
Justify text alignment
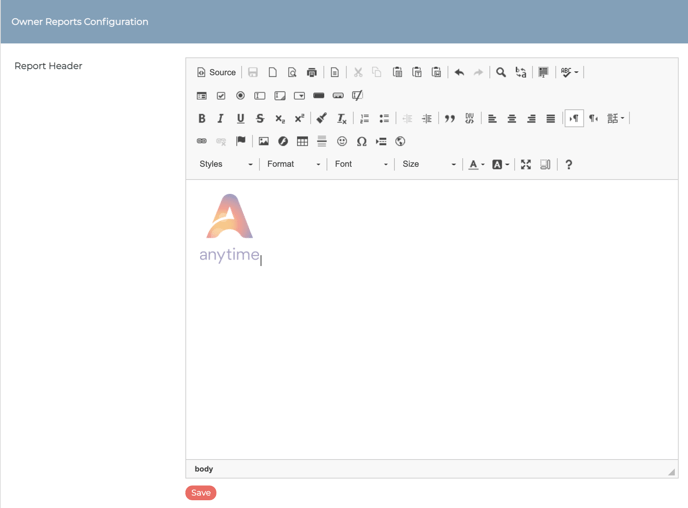tap(551, 118)
